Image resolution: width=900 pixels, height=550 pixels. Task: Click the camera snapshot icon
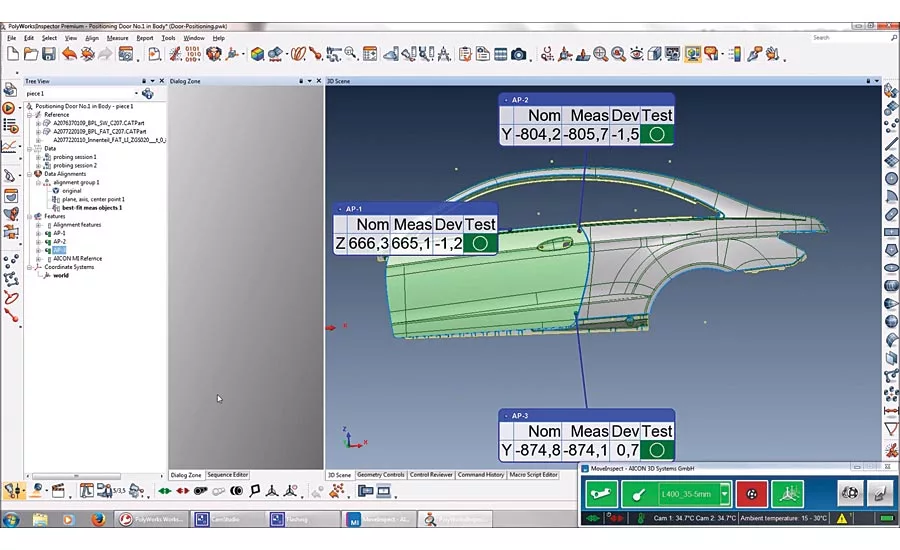(519, 55)
